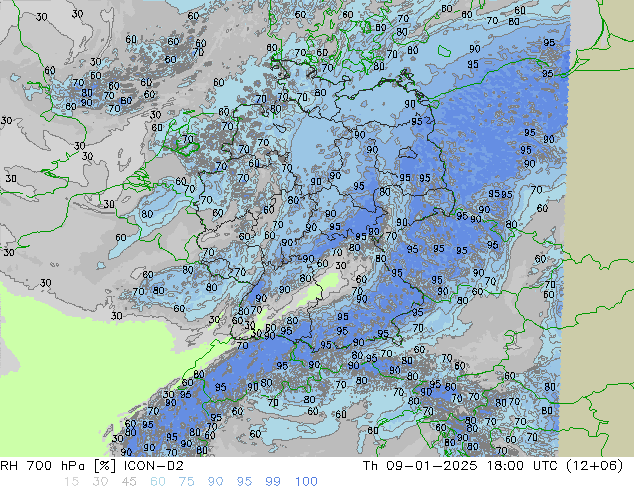Select legend value 90 in bottom scale
The height and width of the screenshot is (490, 634).
[215, 482]
